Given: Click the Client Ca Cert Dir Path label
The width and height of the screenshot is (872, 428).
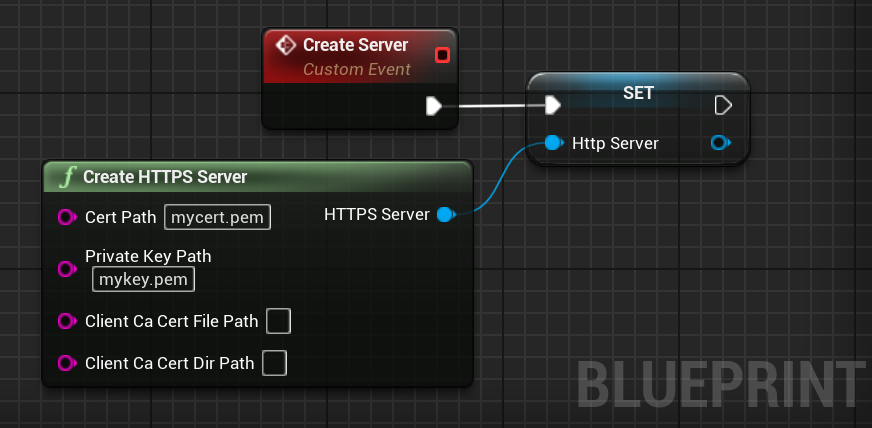Looking at the screenshot, I should (170, 364).
